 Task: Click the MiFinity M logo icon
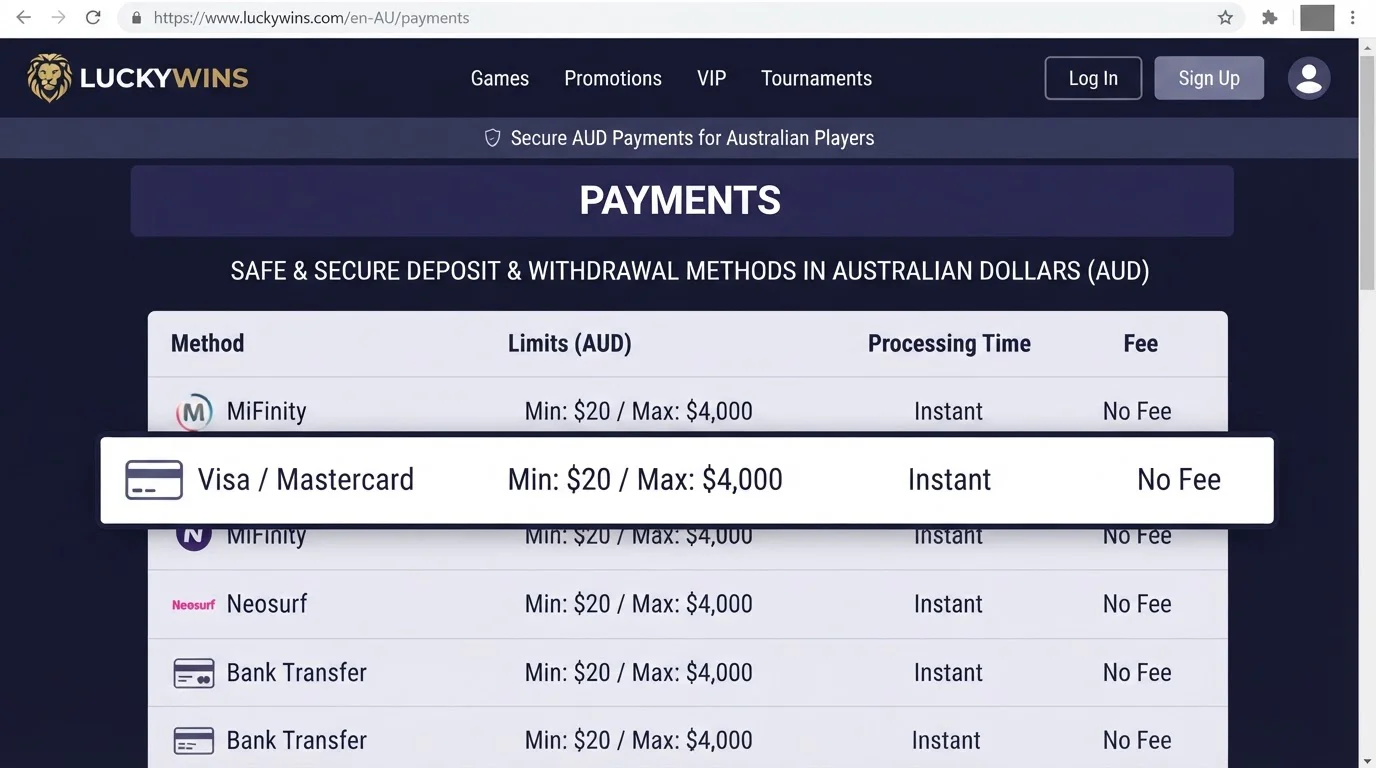click(194, 411)
